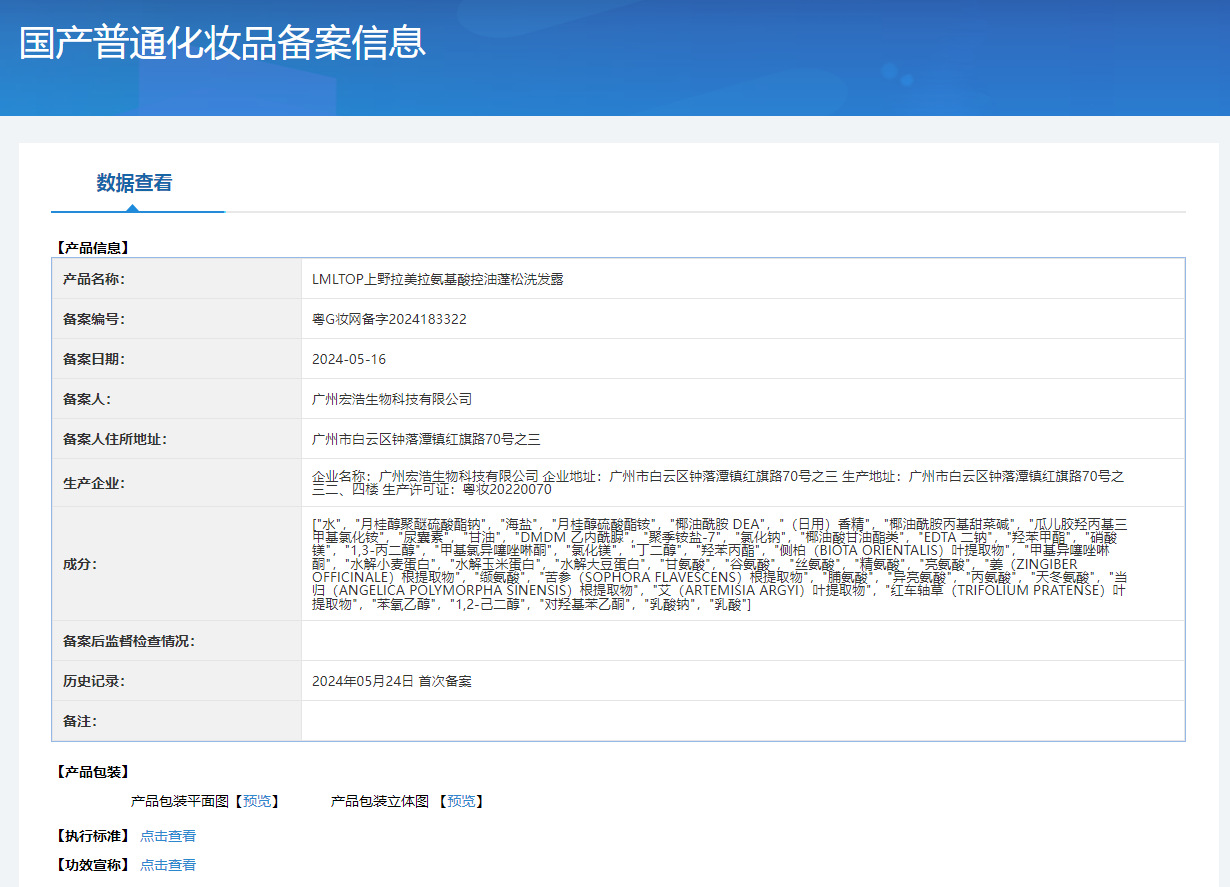Select history entry 2024年05月24日 首次备案
This screenshot has width=1230, height=887.
(392, 681)
